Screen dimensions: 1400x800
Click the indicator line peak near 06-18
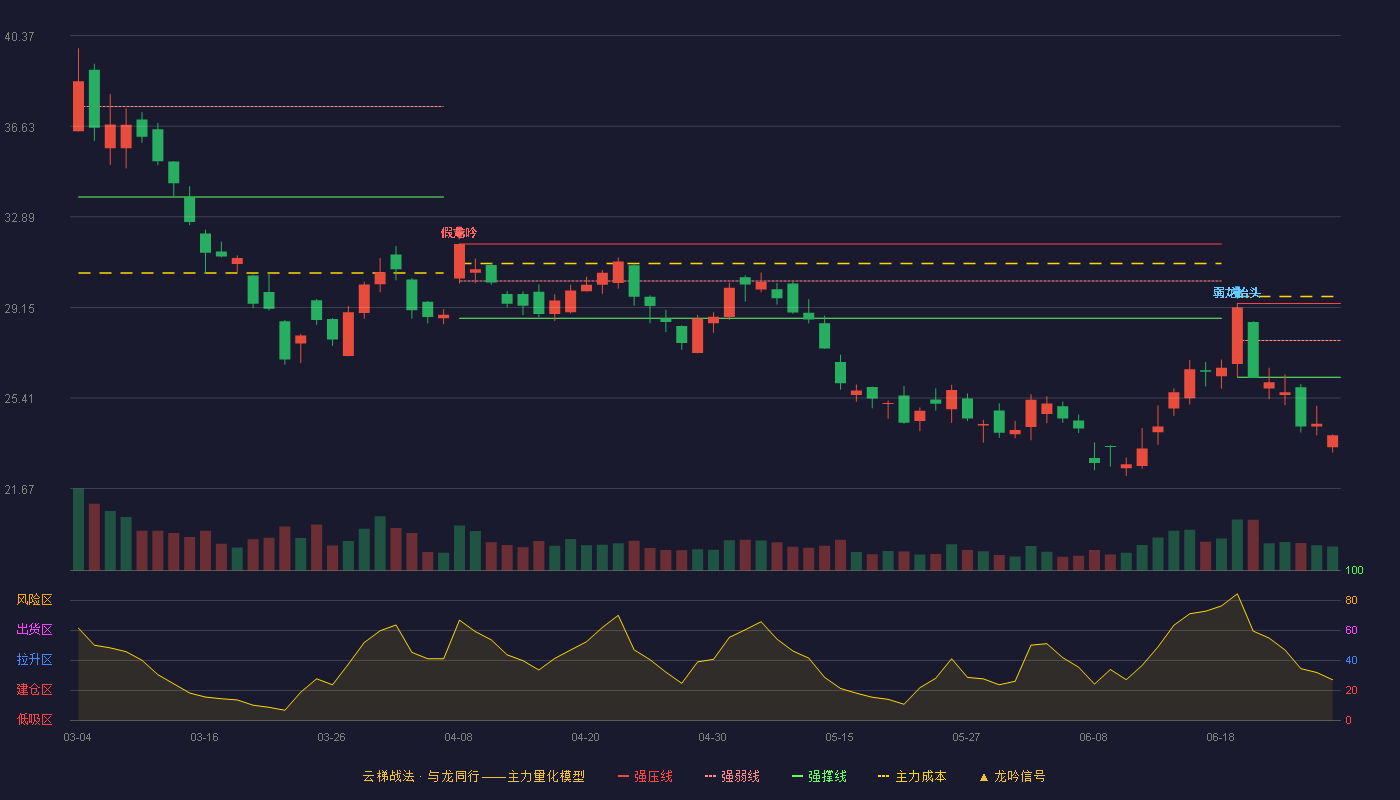[x=1237, y=594]
